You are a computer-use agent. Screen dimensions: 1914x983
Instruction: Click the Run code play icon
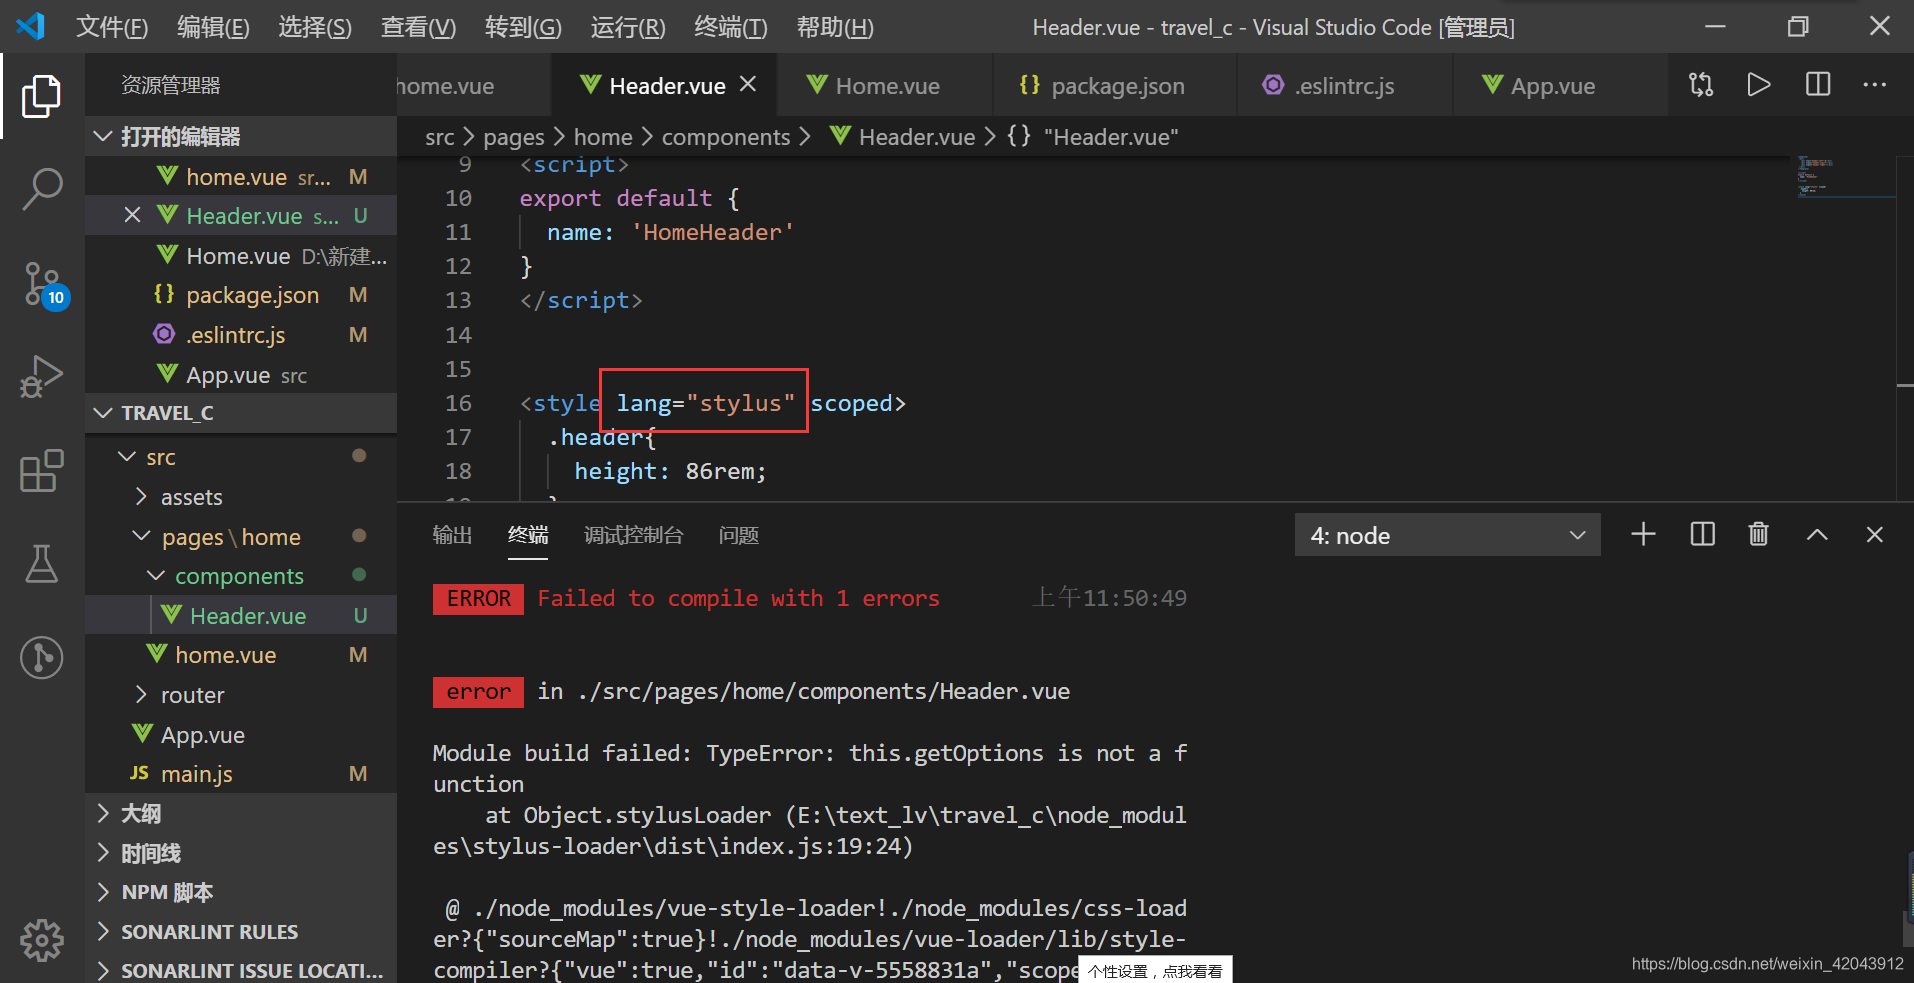pyautogui.click(x=1759, y=85)
